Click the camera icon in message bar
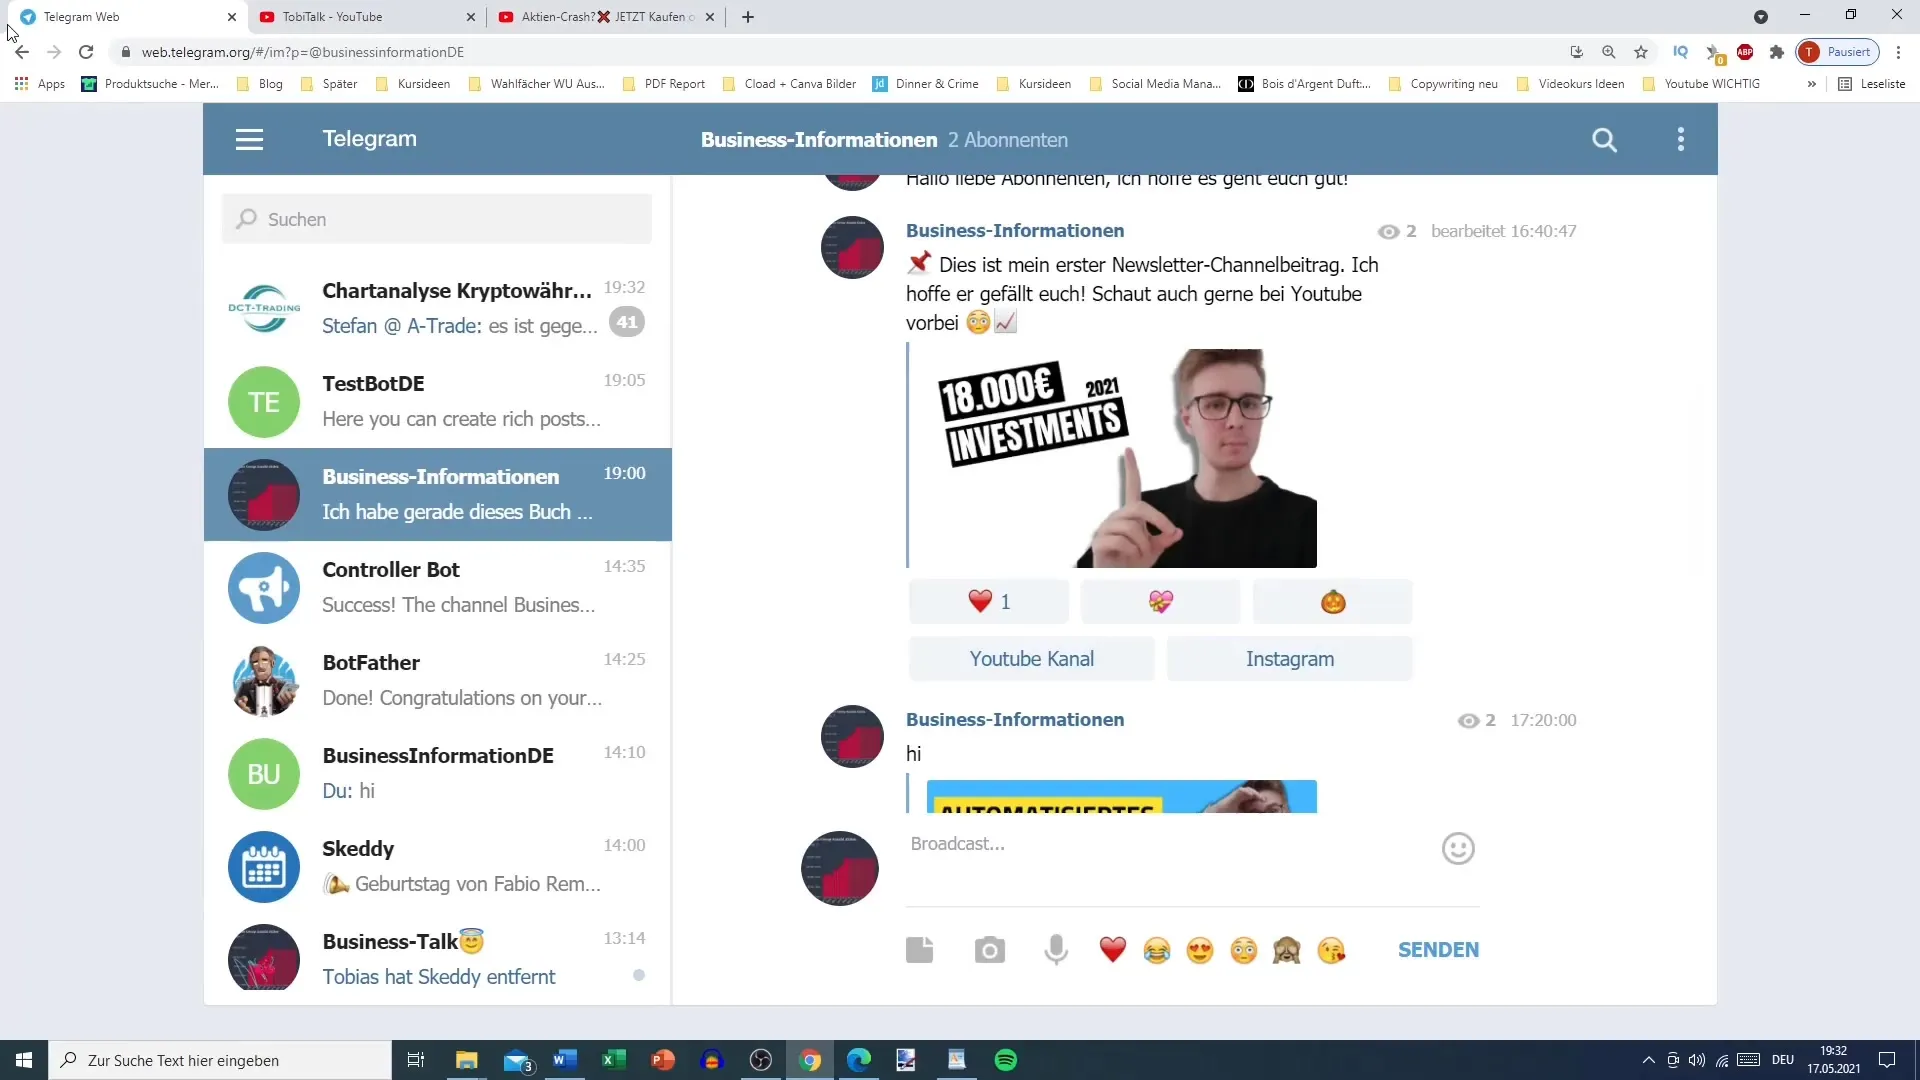 [x=989, y=949]
